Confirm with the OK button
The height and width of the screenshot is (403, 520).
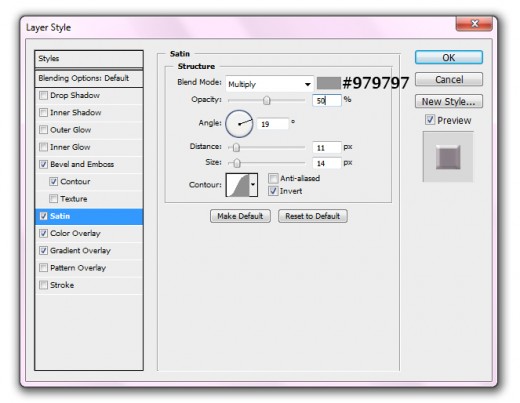(x=449, y=57)
